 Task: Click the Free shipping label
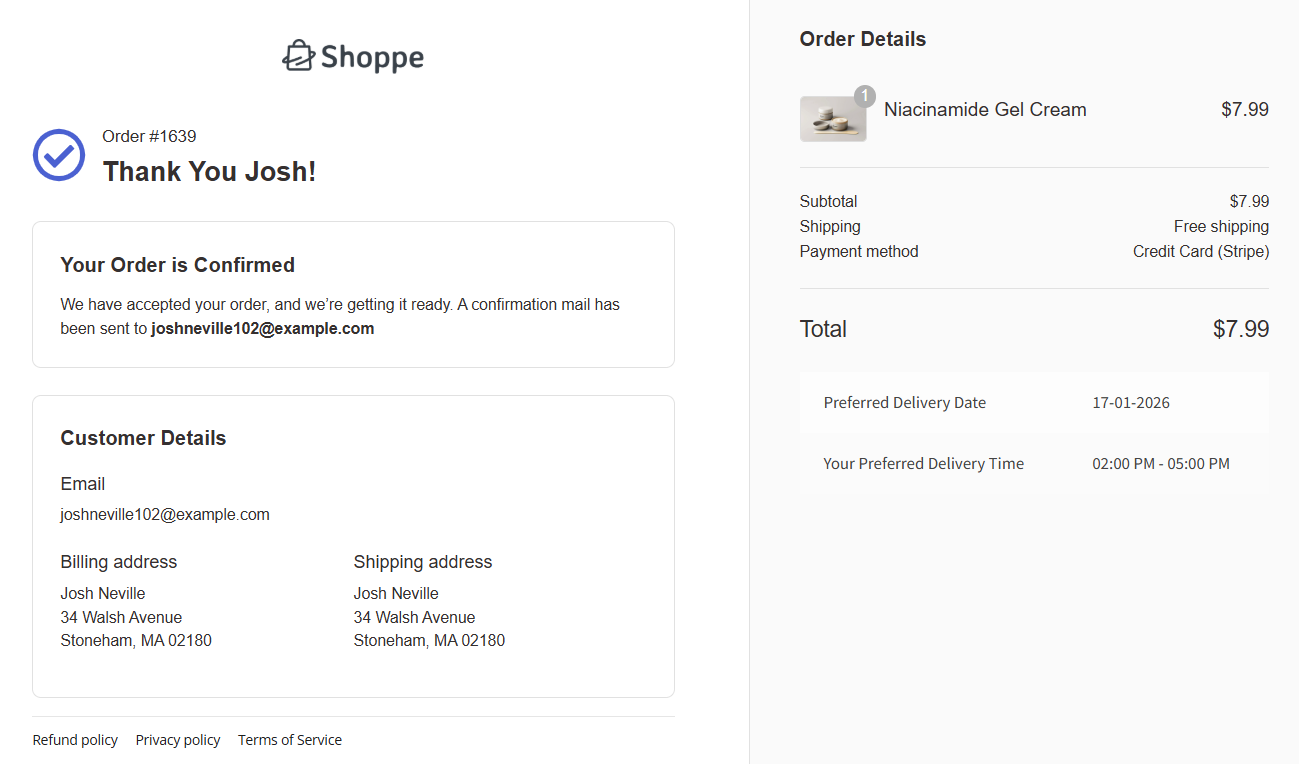(1221, 226)
